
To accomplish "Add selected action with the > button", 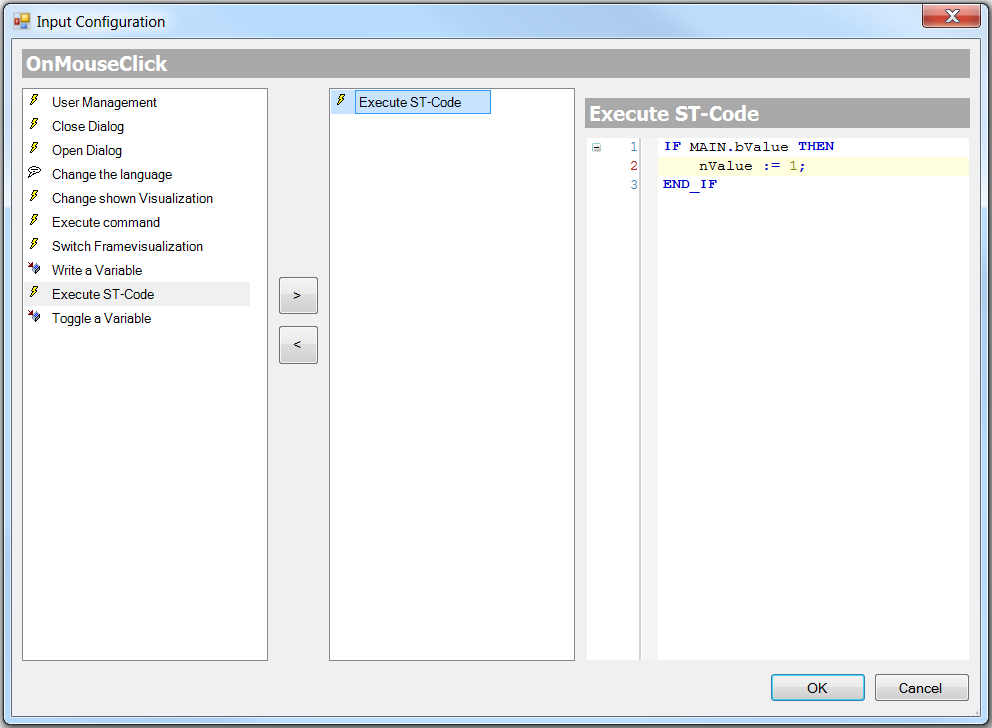I will 298,295.
